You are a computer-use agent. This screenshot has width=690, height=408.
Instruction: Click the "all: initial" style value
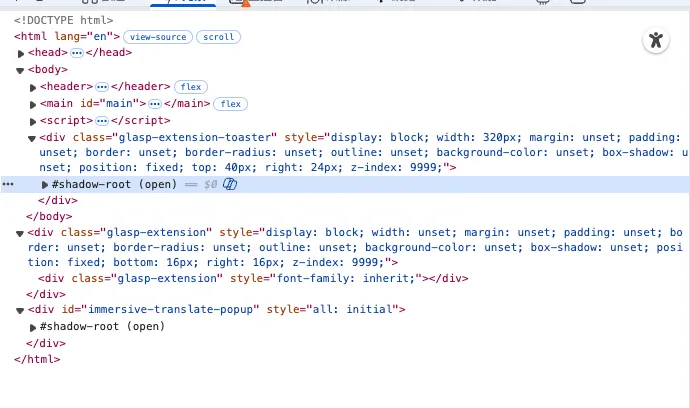(352, 309)
